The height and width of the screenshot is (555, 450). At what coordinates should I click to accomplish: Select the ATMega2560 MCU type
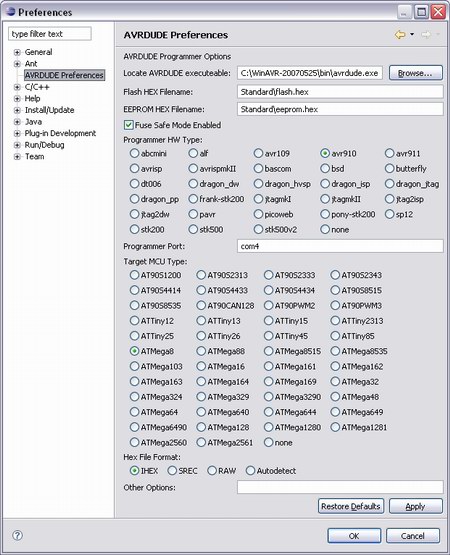pos(134,442)
